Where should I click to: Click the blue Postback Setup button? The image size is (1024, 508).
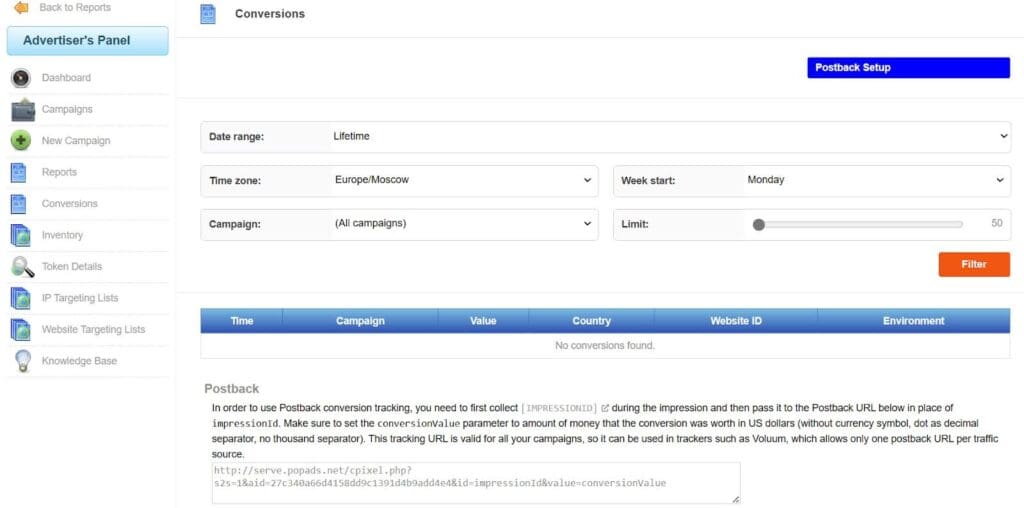tap(908, 68)
